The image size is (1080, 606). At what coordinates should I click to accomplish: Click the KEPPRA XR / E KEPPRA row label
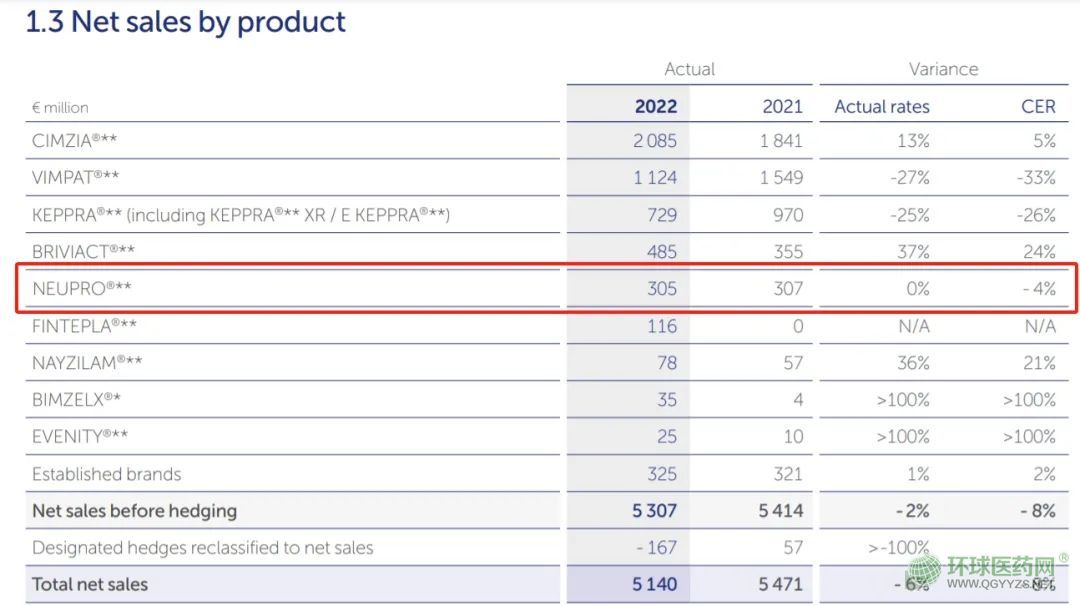point(240,215)
